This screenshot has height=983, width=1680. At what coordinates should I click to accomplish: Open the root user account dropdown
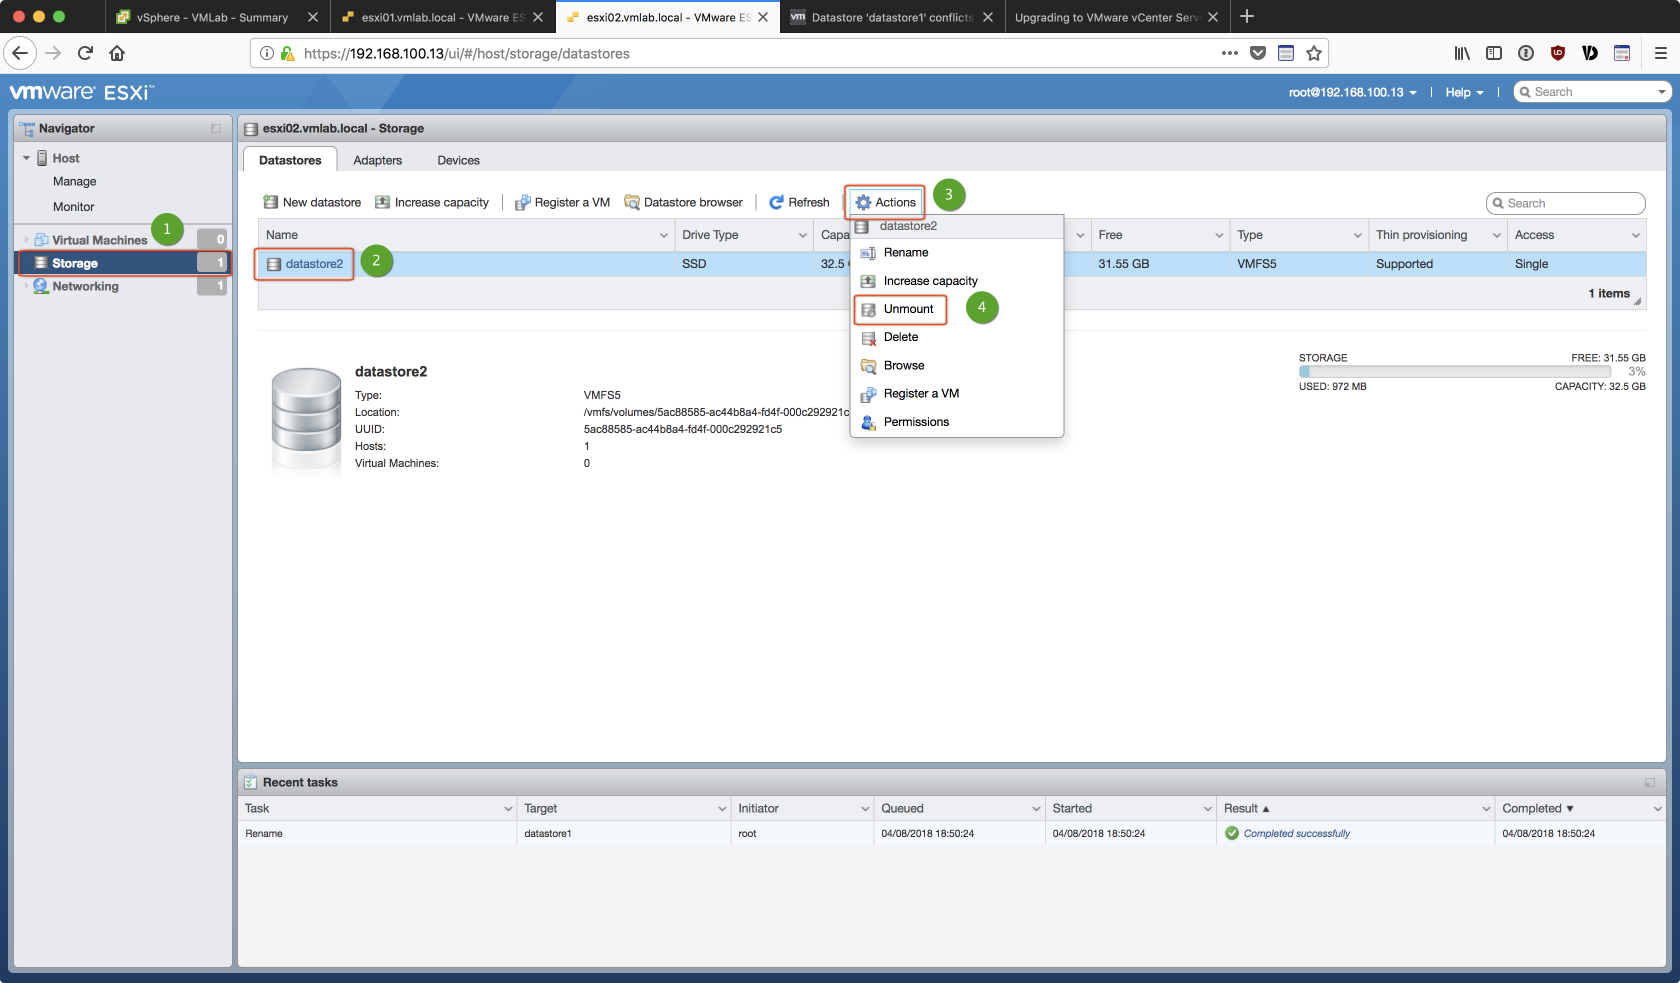pos(1352,92)
